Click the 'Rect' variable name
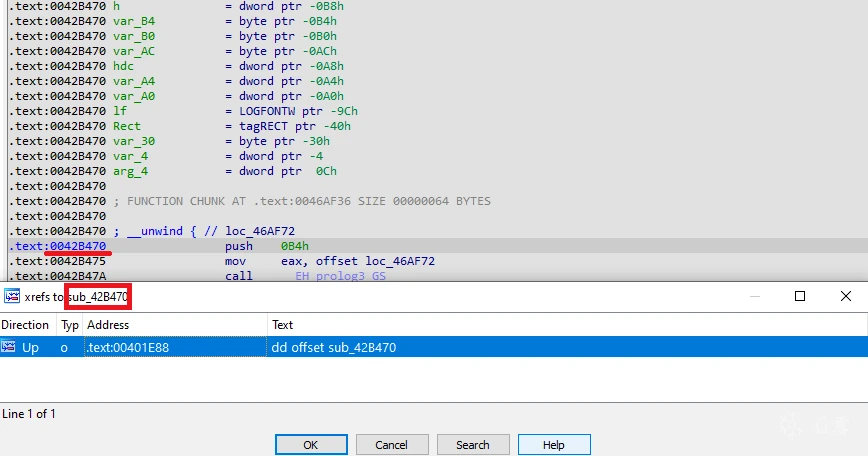The height and width of the screenshot is (456, 868). [x=127, y=126]
